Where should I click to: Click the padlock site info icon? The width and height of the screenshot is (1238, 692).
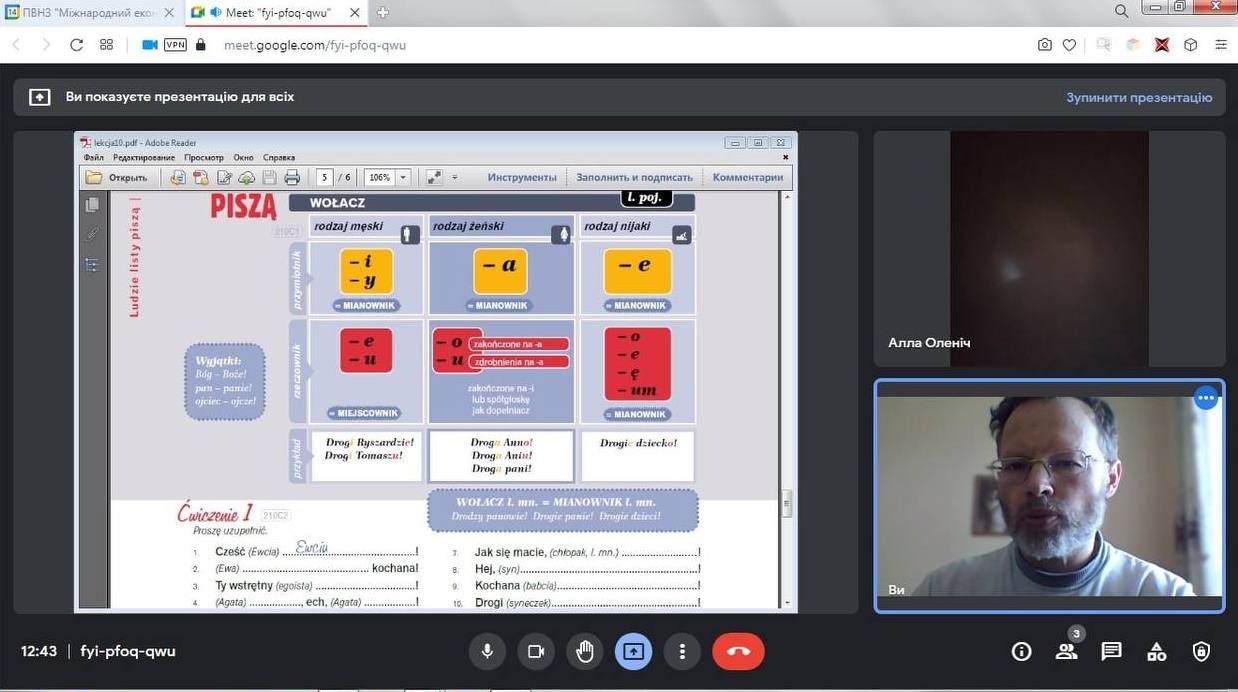pos(201,45)
